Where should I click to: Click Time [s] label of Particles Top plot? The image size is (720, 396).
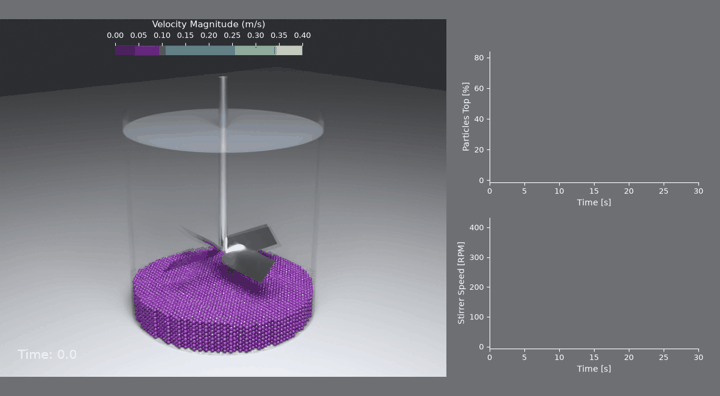click(x=594, y=202)
